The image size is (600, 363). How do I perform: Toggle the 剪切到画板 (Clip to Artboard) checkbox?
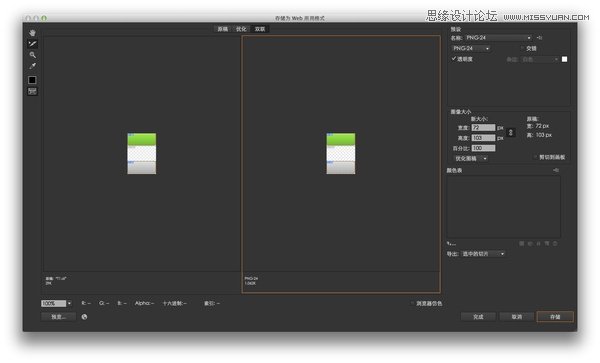(x=535, y=157)
